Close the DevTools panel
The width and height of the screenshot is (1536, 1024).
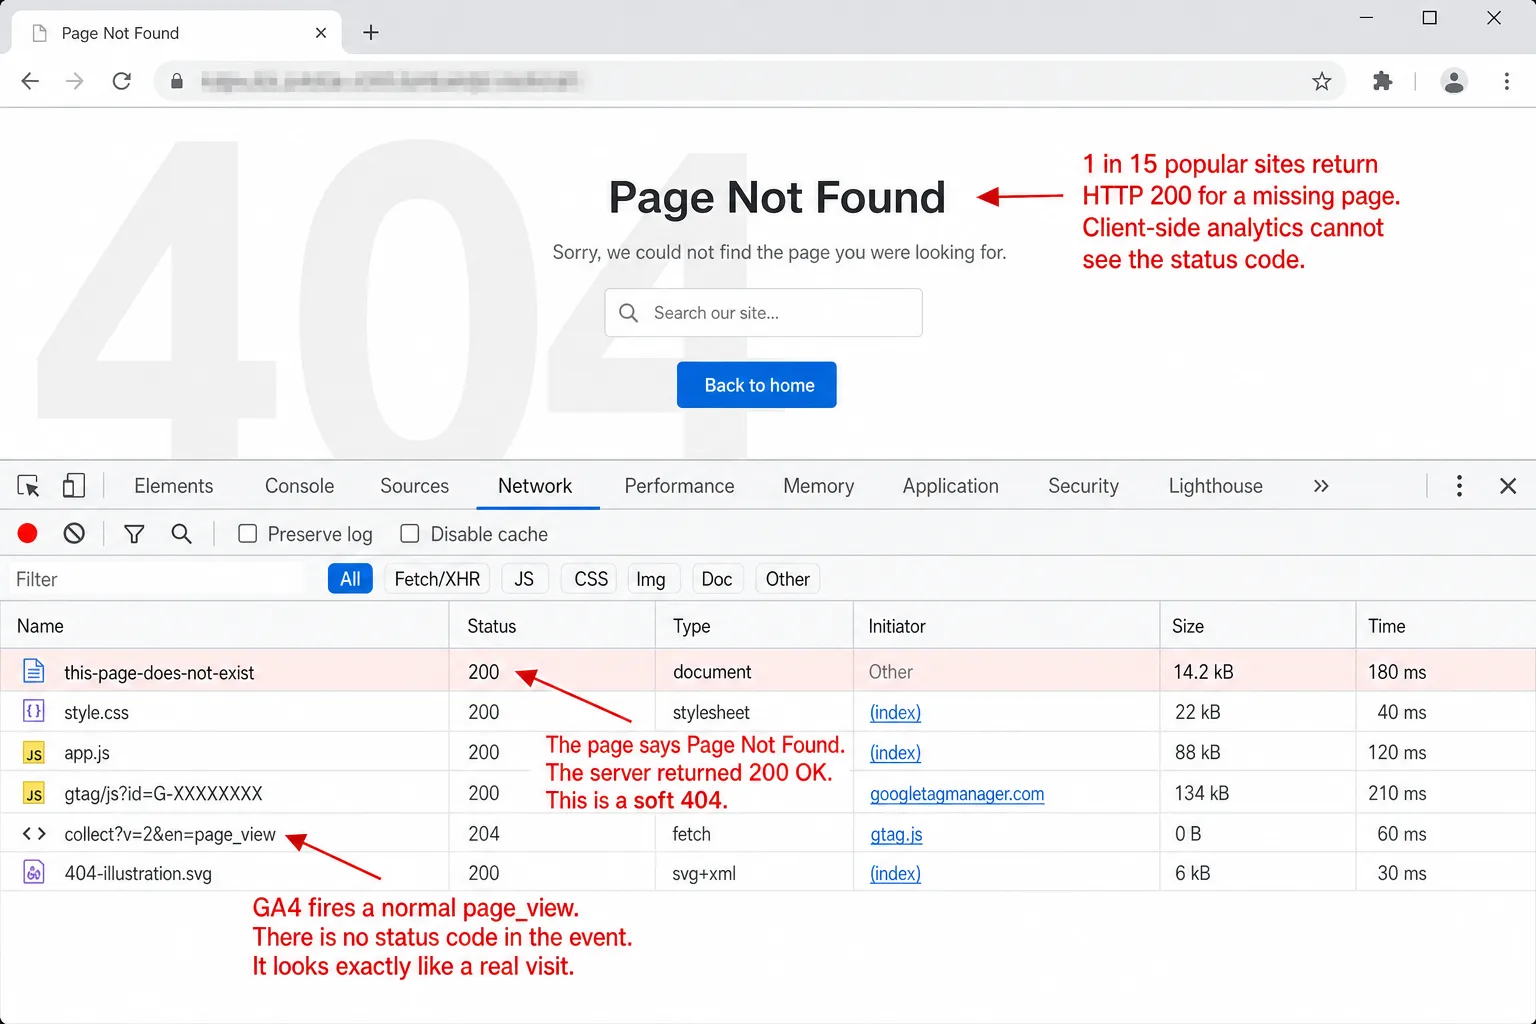tap(1508, 486)
